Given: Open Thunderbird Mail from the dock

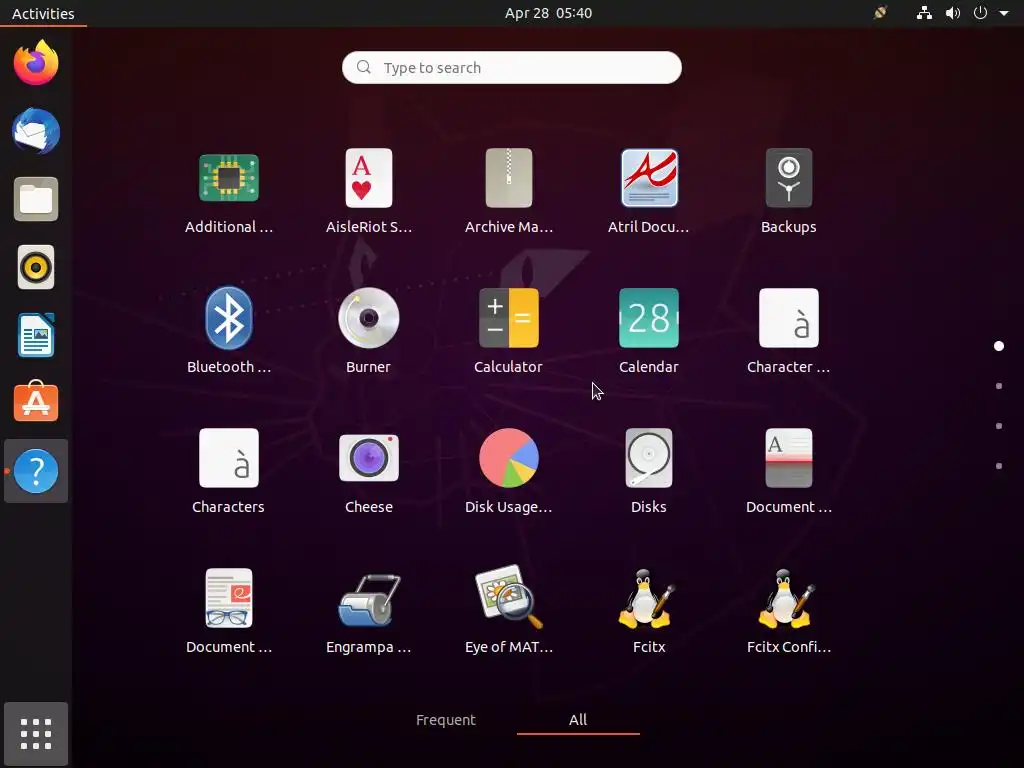Looking at the screenshot, I should (36, 131).
